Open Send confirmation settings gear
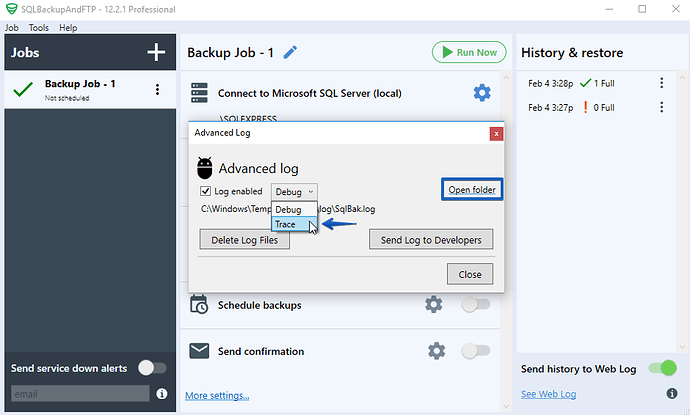Screen dimensions: 690x415 436,351
